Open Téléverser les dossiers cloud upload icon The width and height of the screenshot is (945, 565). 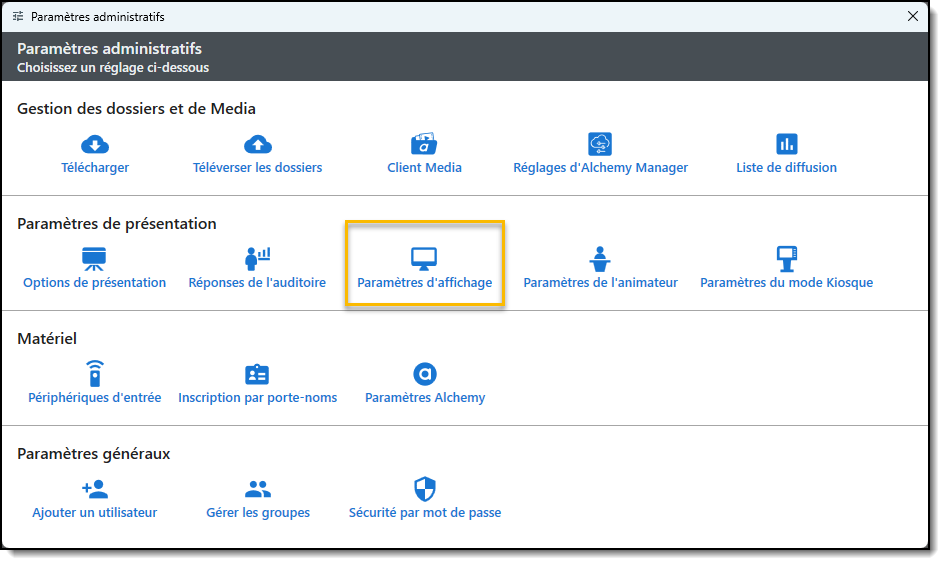pyautogui.click(x=258, y=144)
